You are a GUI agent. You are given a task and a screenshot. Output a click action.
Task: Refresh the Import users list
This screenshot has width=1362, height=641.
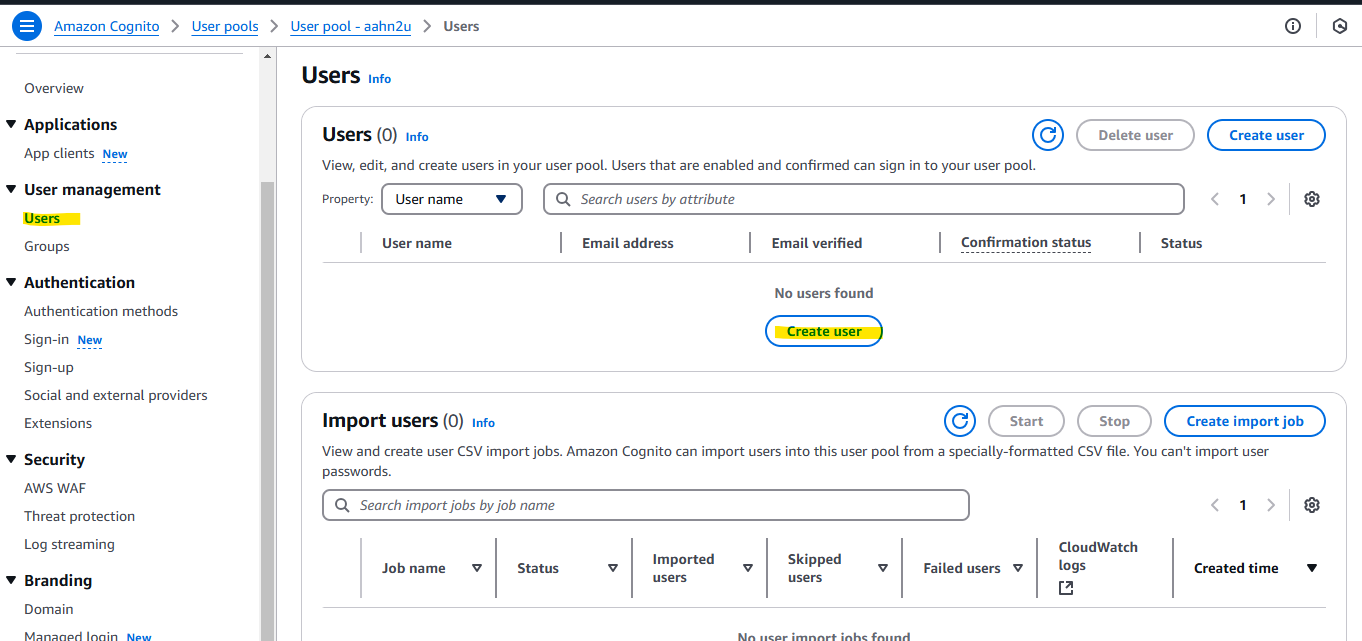[960, 421]
